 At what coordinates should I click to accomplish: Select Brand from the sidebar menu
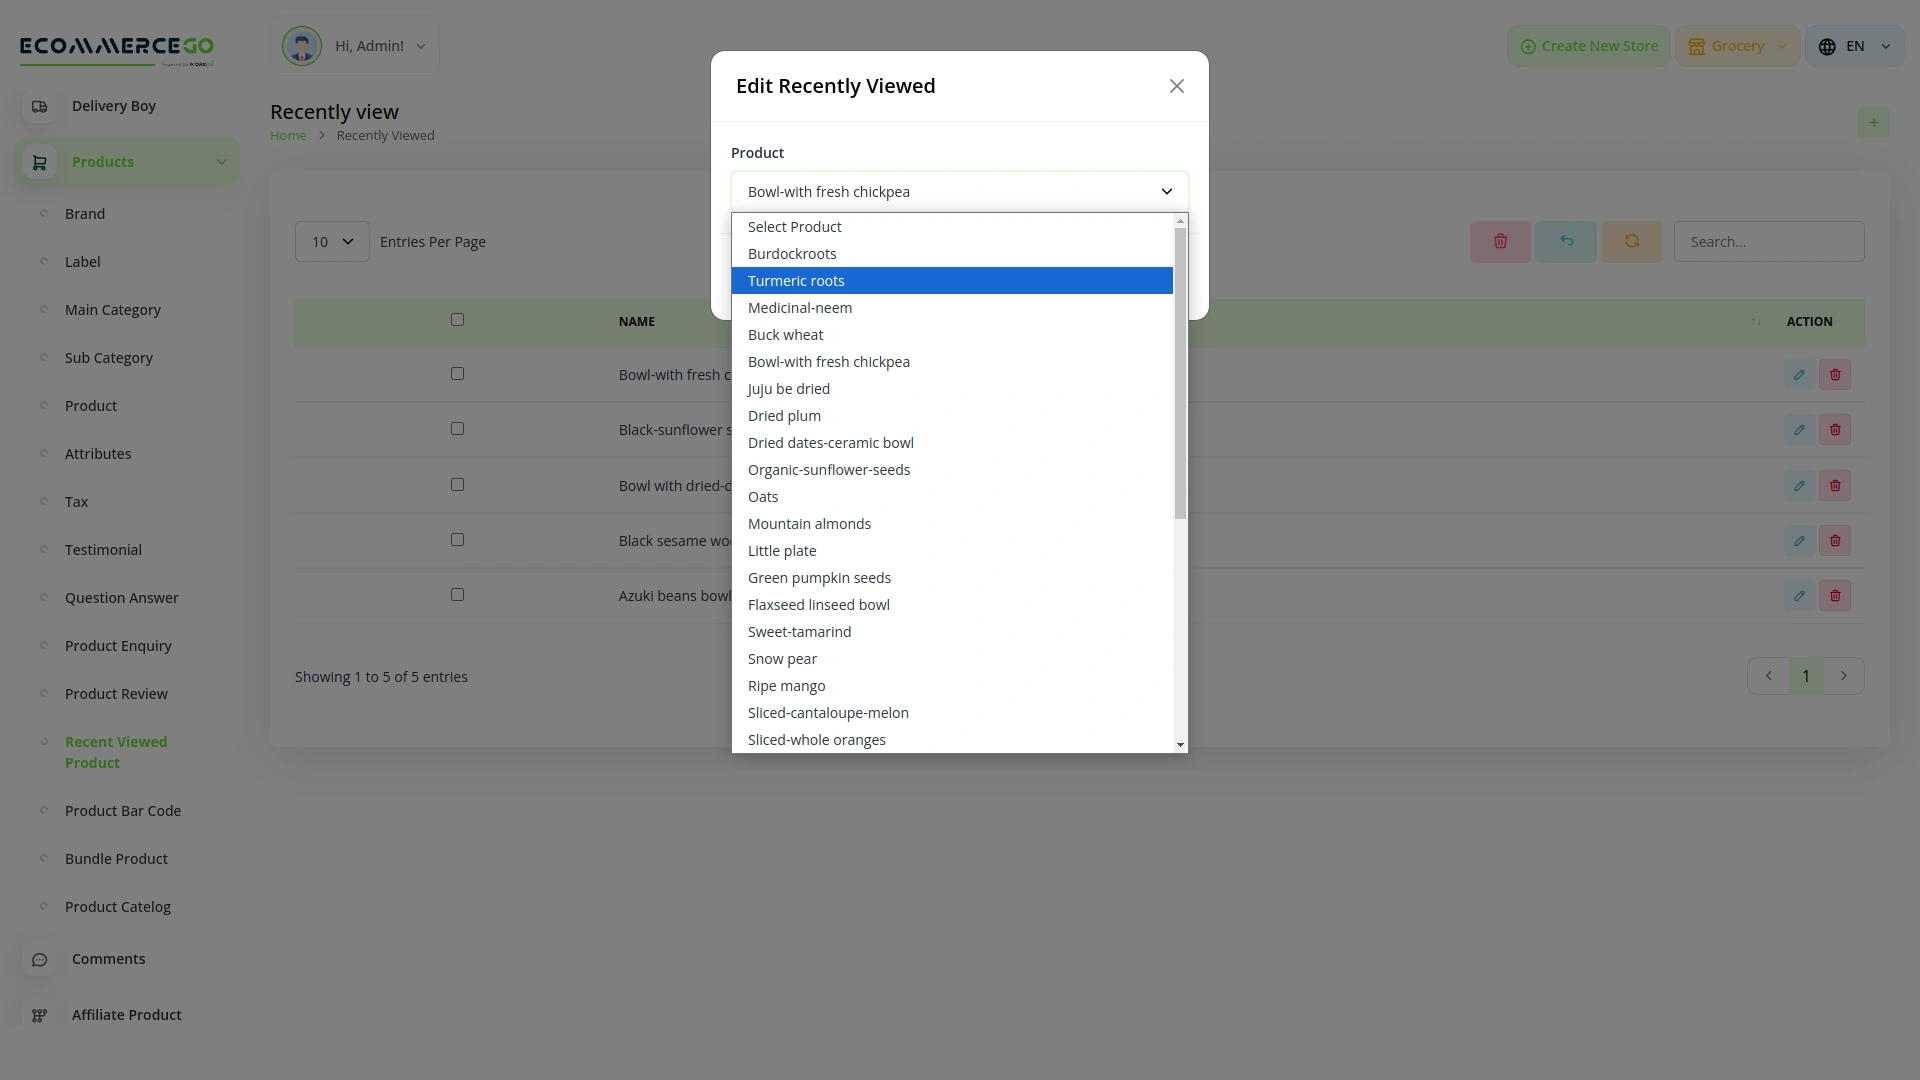click(x=85, y=213)
